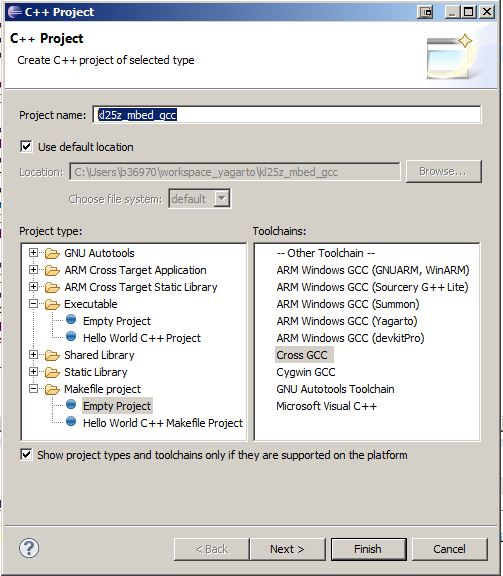The height and width of the screenshot is (576, 503).
Task: Click the GNU Autotools folder icon
Action: coord(52,253)
